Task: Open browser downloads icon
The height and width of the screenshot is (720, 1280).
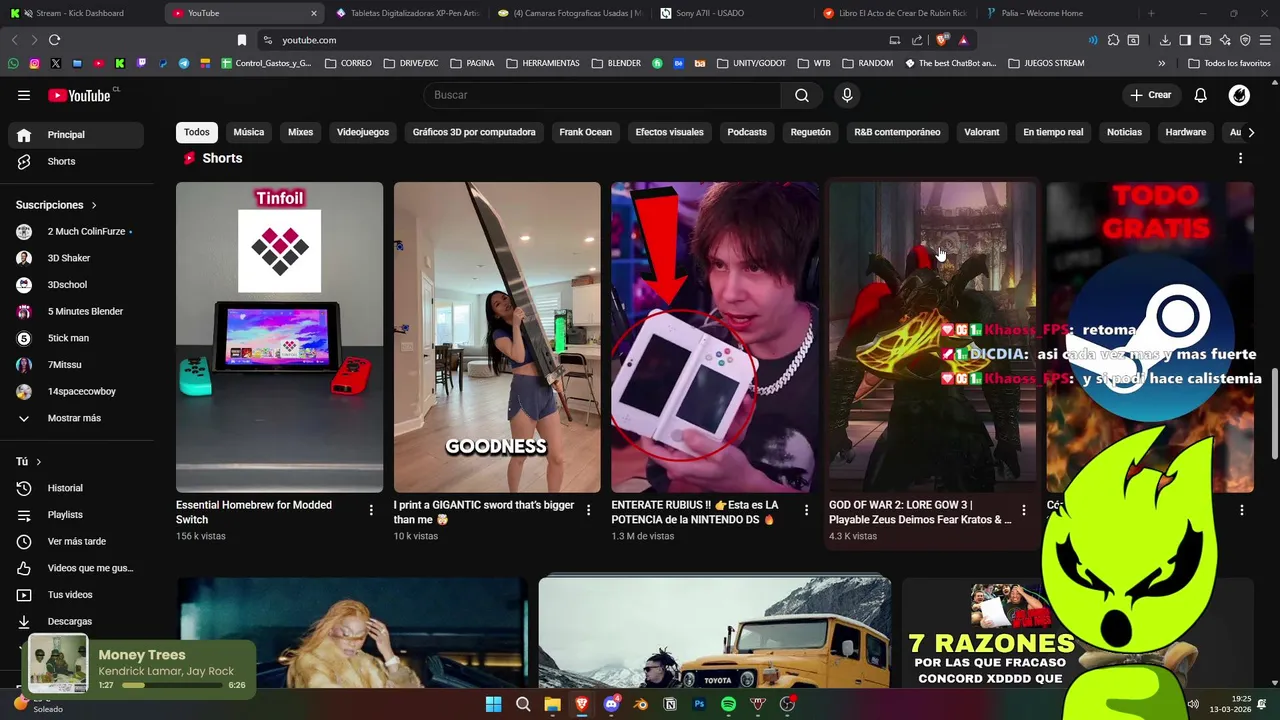Action: coord(1165,40)
